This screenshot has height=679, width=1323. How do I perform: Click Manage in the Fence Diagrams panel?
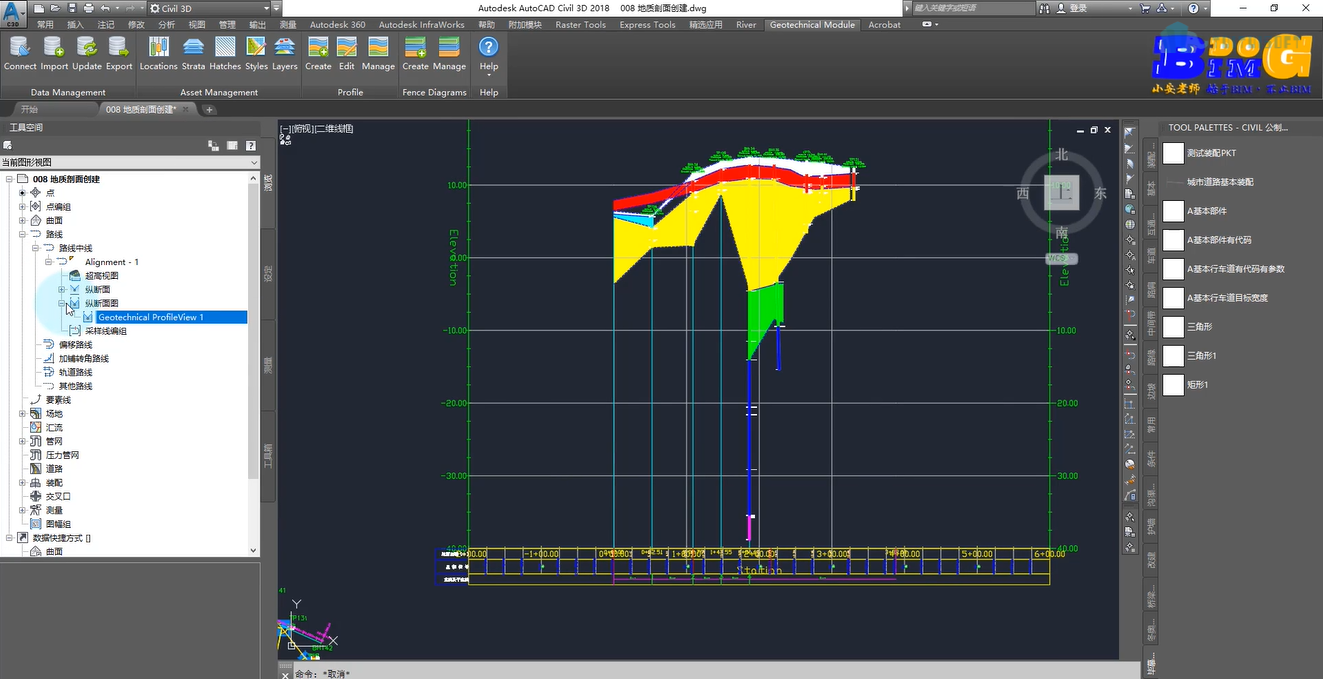(x=449, y=53)
